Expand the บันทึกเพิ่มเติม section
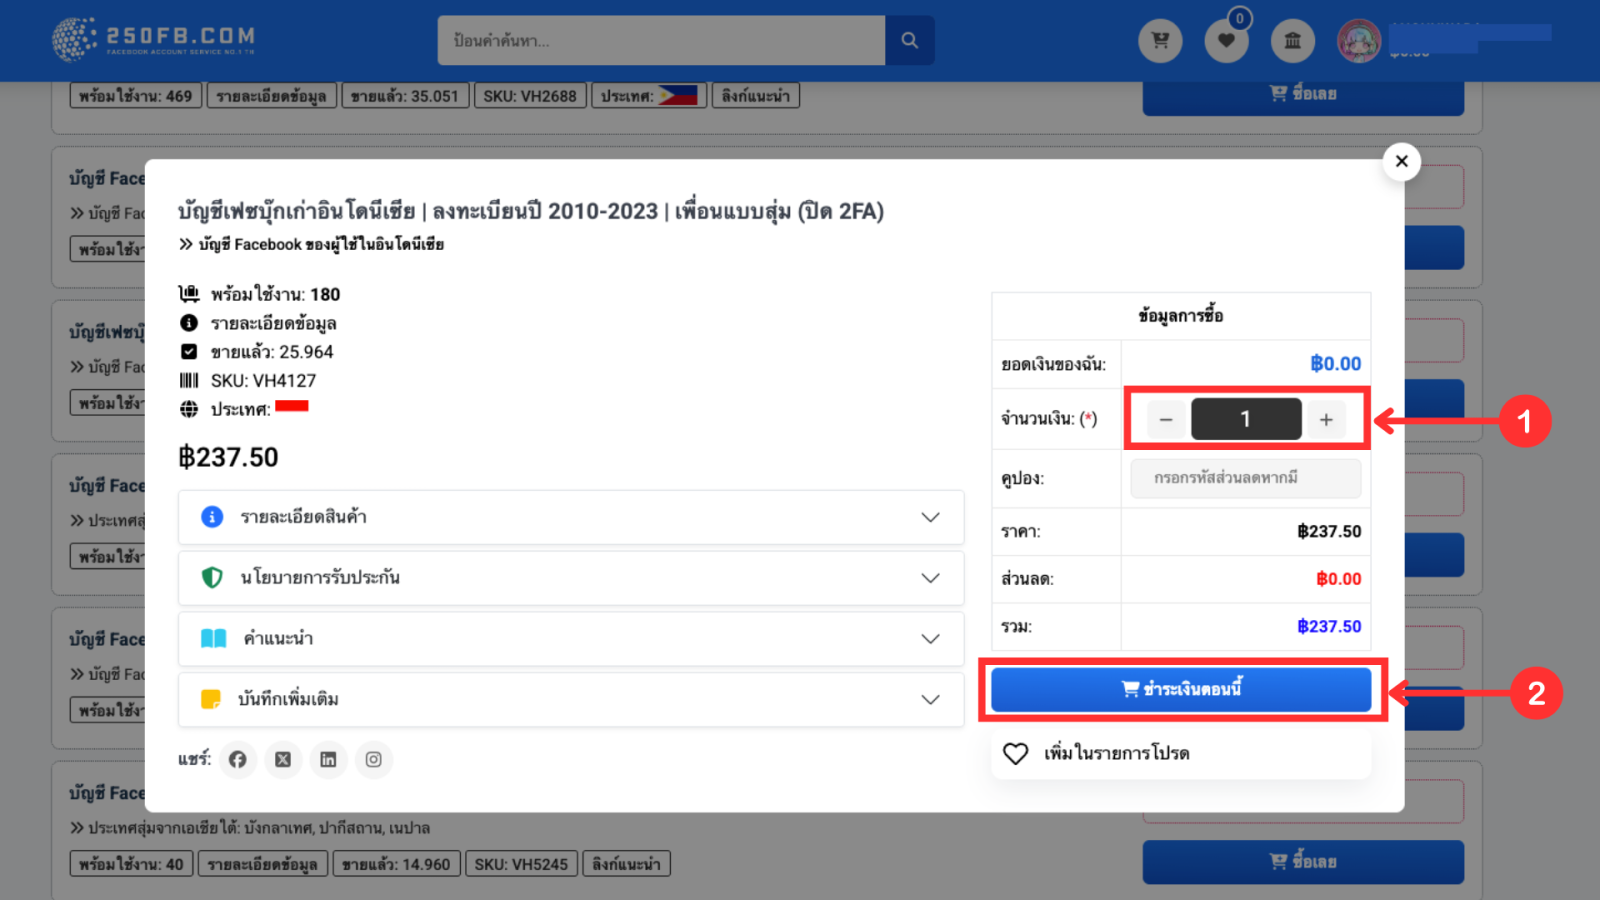The height and width of the screenshot is (900, 1600). tap(570, 700)
